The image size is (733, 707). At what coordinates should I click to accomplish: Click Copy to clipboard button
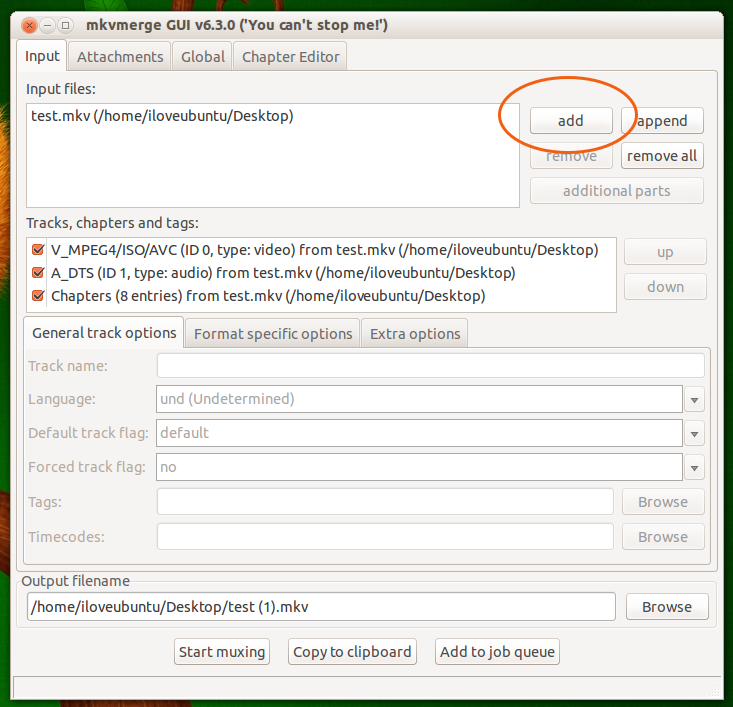(x=352, y=651)
